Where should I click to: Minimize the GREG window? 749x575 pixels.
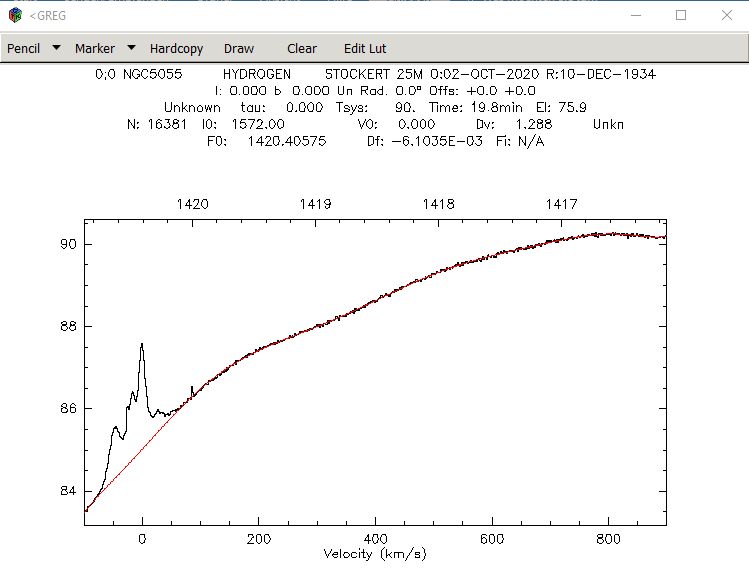(636, 15)
